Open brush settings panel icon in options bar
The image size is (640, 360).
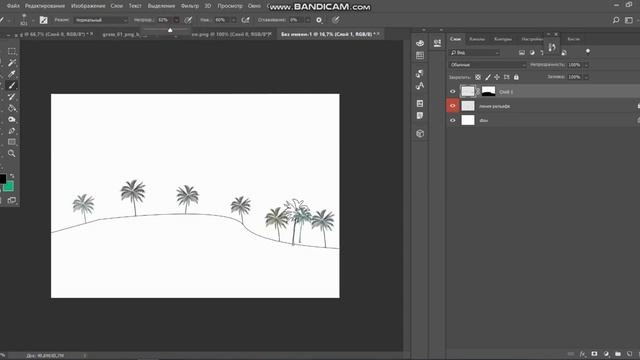pos(44,20)
